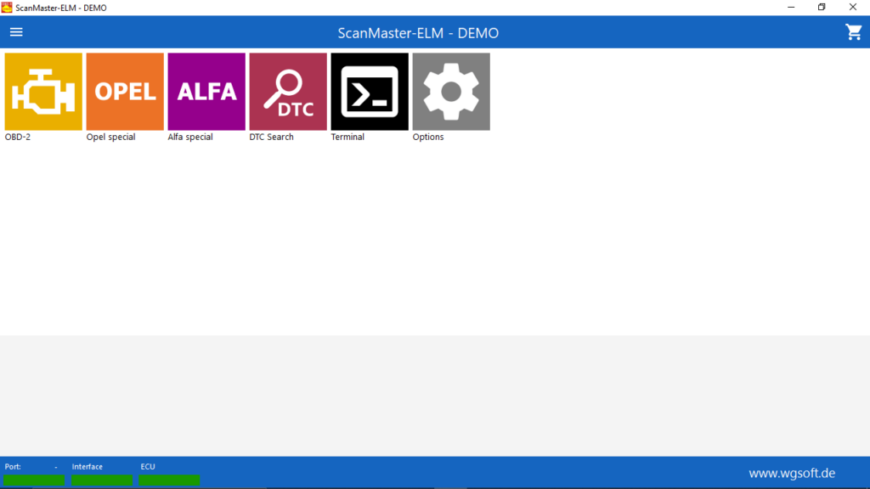Click the Options label text
Image resolution: width=870 pixels, height=489 pixels.
pos(428,137)
